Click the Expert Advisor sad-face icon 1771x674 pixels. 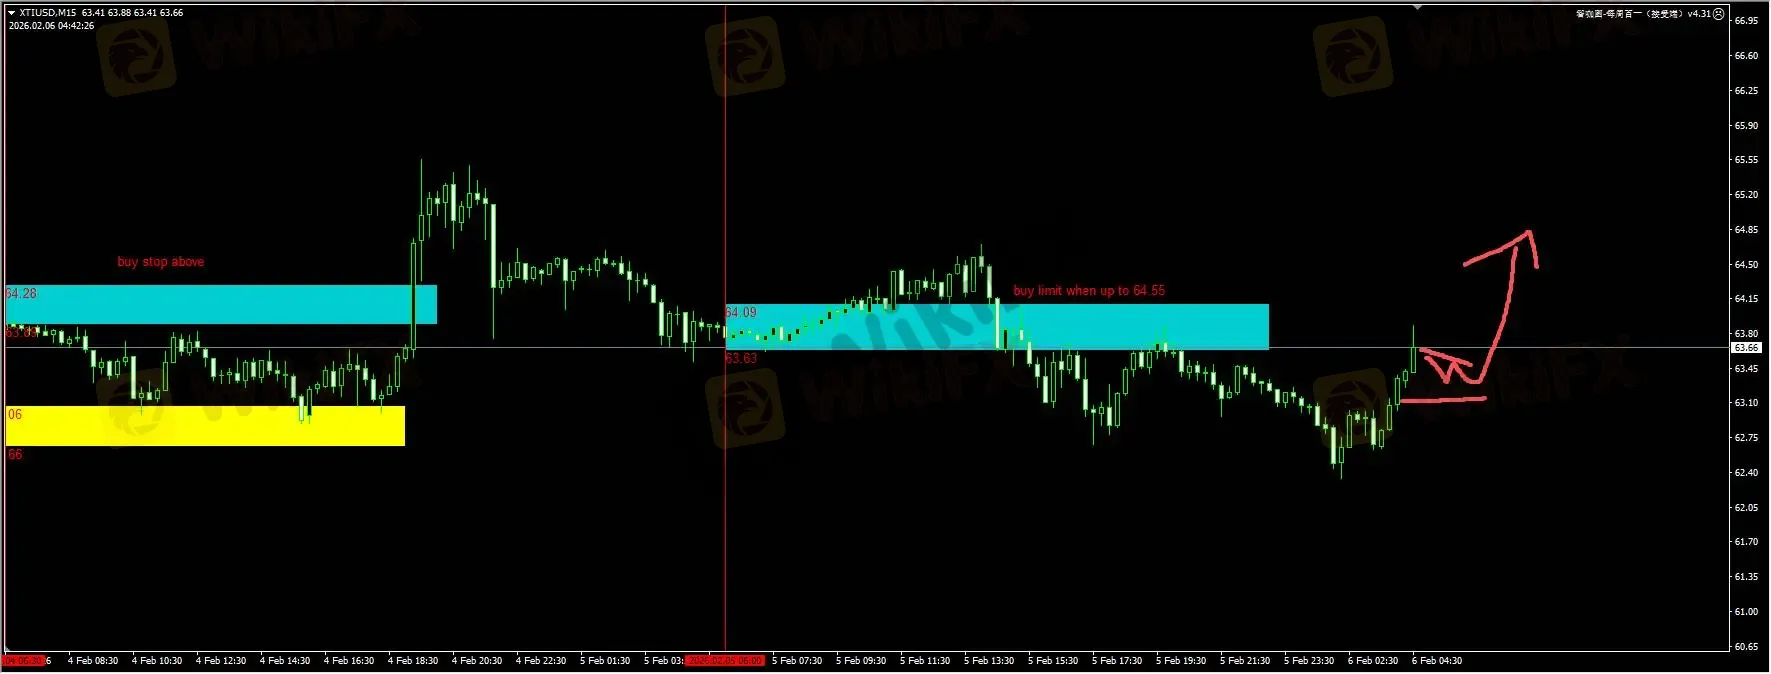click(1720, 14)
